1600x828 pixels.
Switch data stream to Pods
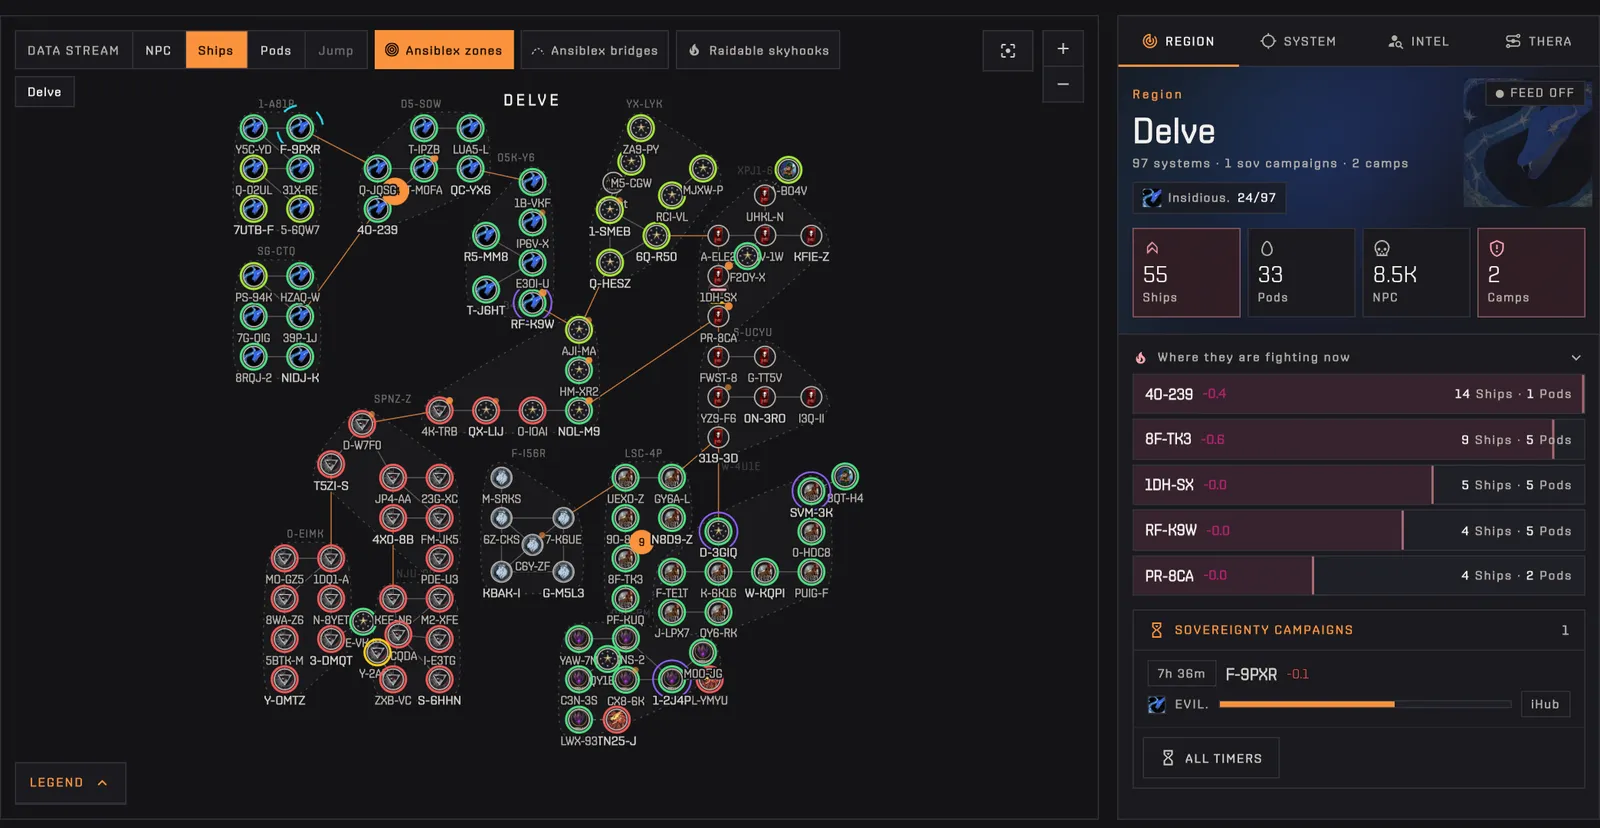point(276,50)
